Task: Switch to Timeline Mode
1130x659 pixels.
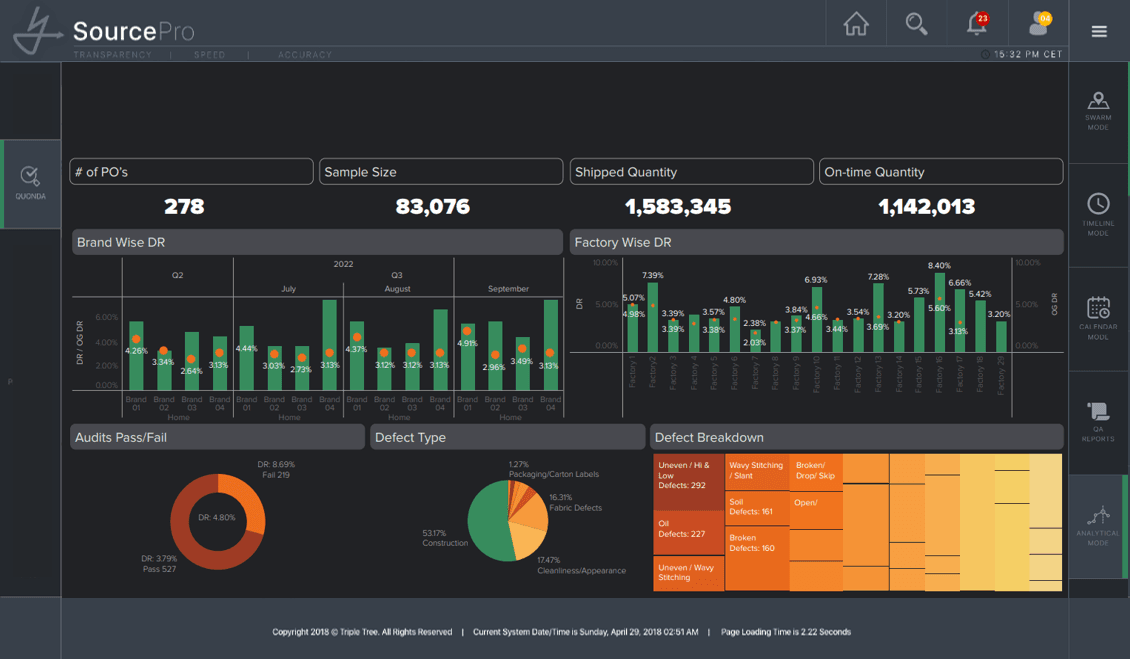Action: pos(1098,215)
